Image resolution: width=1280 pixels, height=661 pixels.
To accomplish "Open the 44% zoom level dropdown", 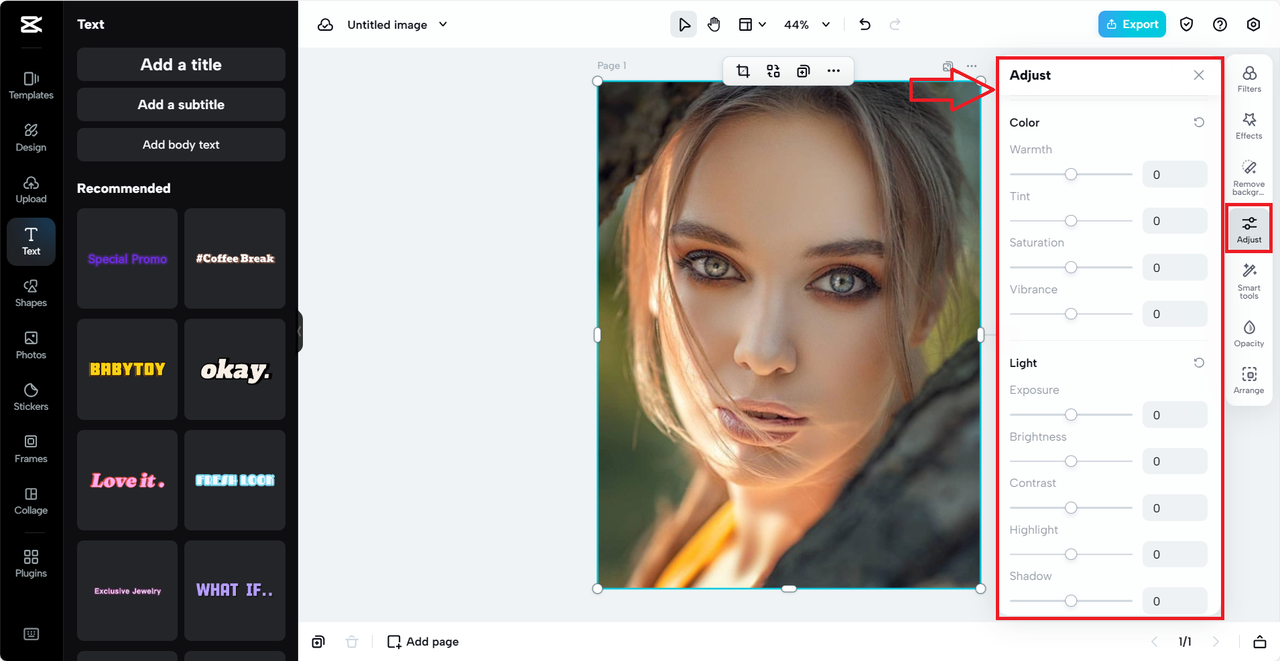I will coord(807,25).
